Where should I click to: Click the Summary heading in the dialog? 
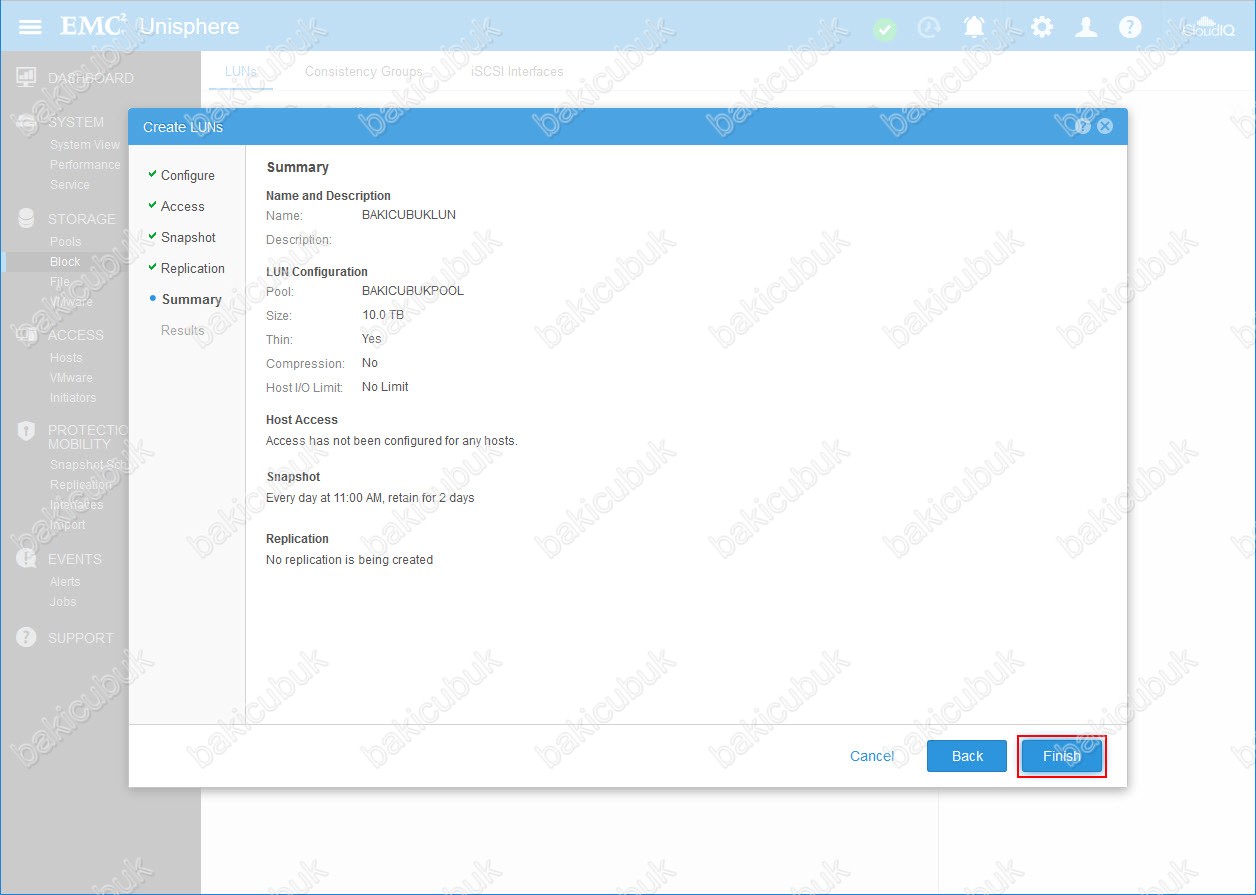[298, 167]
